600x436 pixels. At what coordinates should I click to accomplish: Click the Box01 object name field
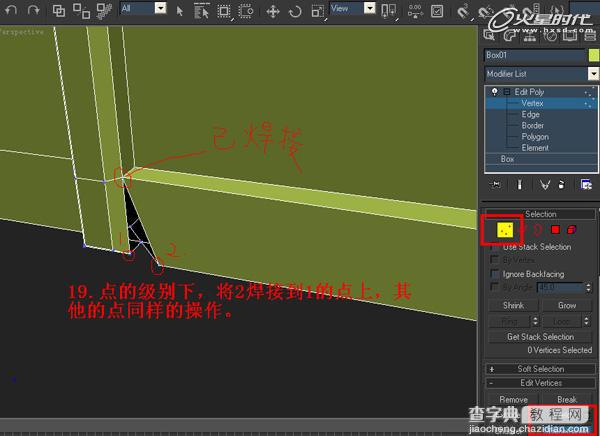(x=535, y=55)
